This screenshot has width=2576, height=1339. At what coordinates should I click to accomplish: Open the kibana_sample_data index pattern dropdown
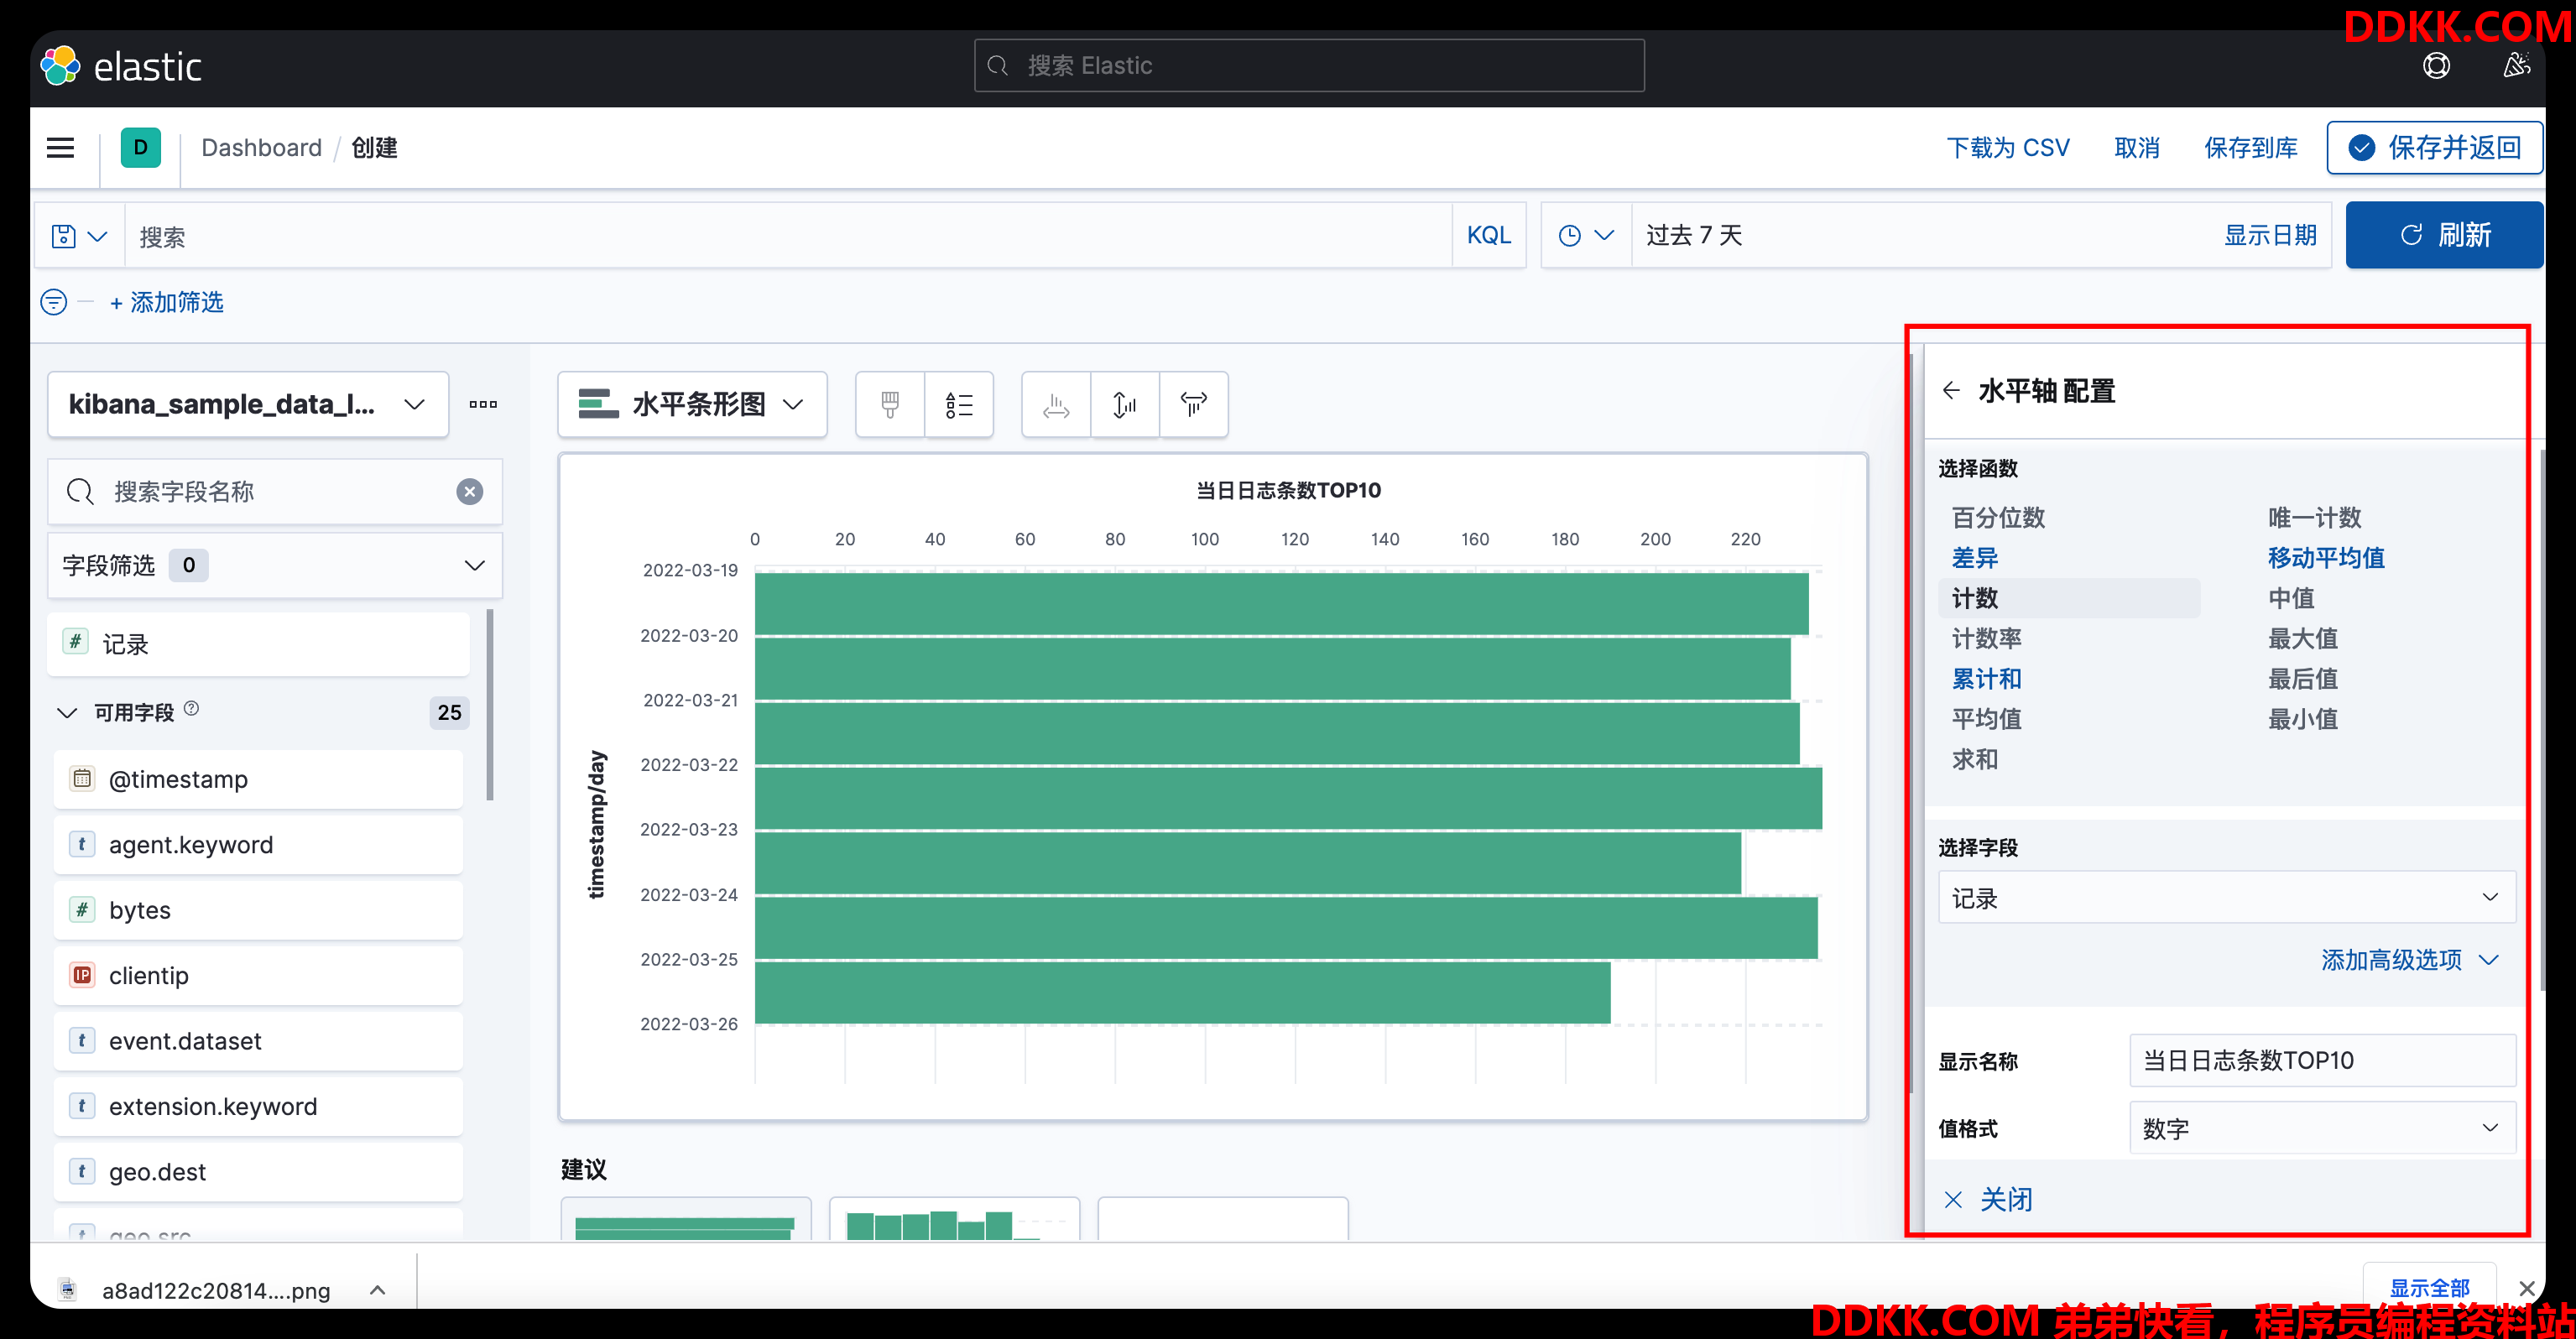click(x=248, y=404)
